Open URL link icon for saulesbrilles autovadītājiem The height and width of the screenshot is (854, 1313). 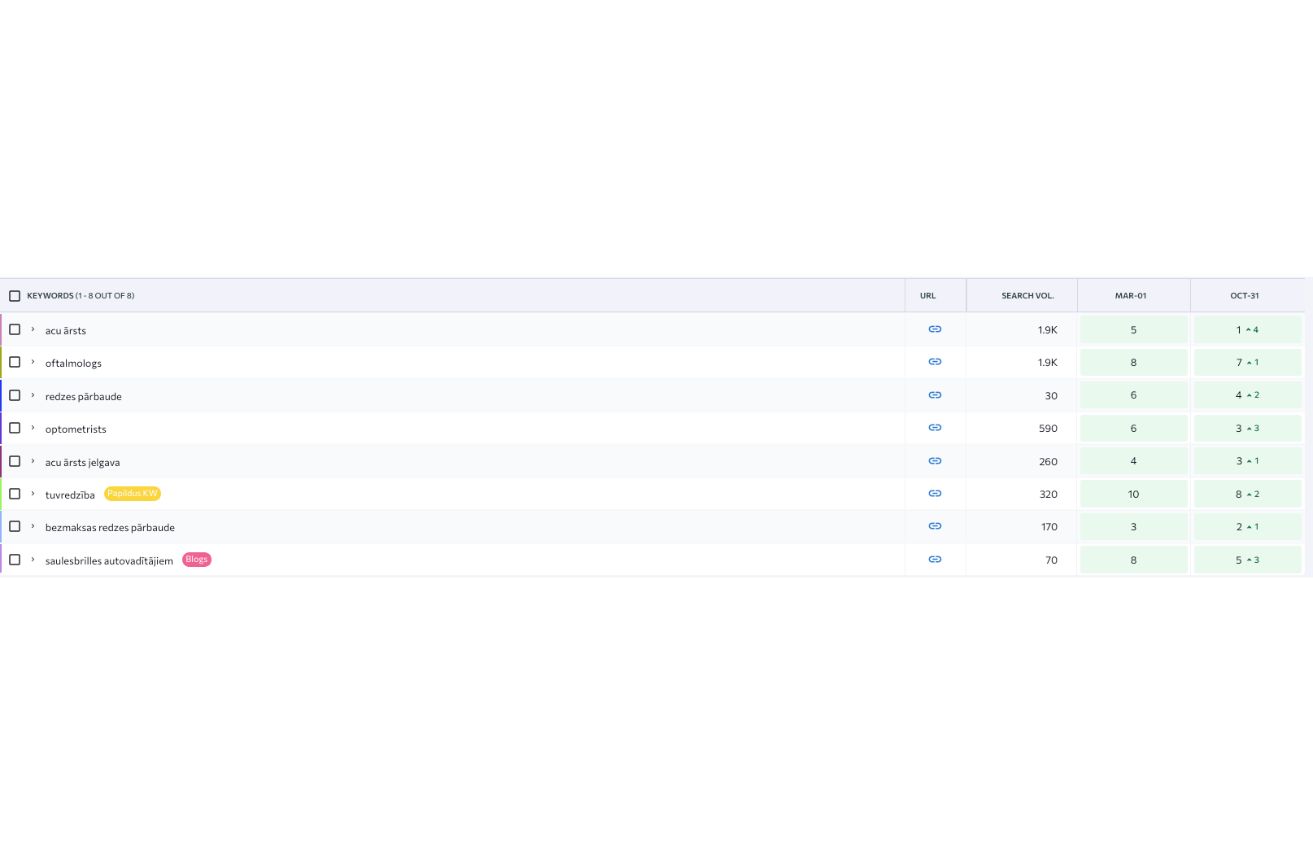click(935, 559)
